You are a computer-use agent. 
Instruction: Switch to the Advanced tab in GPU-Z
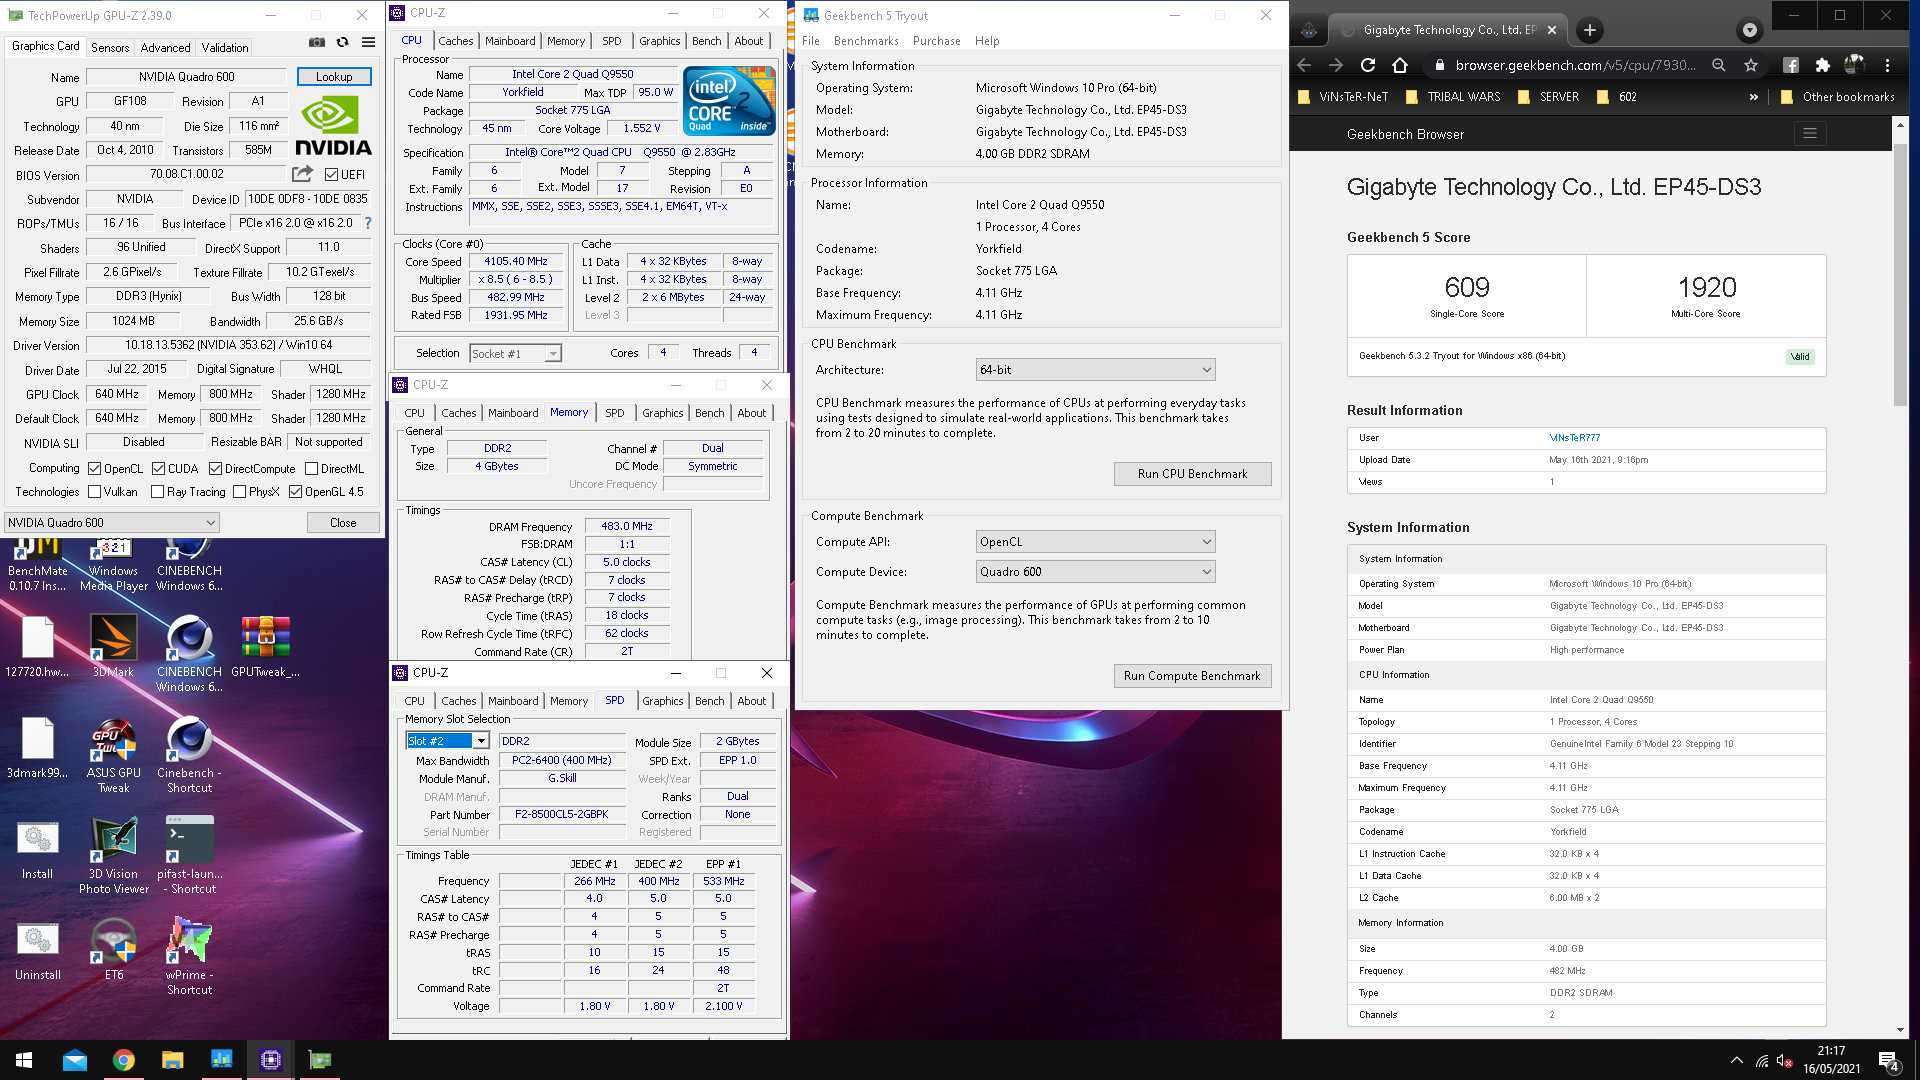click(165, 47)
